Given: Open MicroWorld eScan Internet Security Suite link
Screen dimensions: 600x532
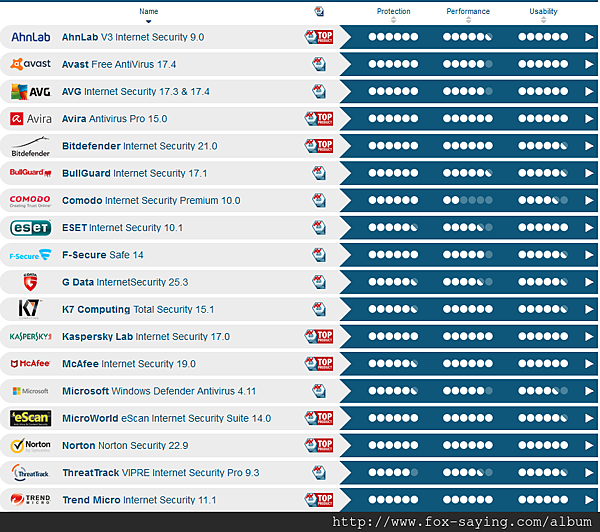Looking at the screenshot, I should point(166,418).
